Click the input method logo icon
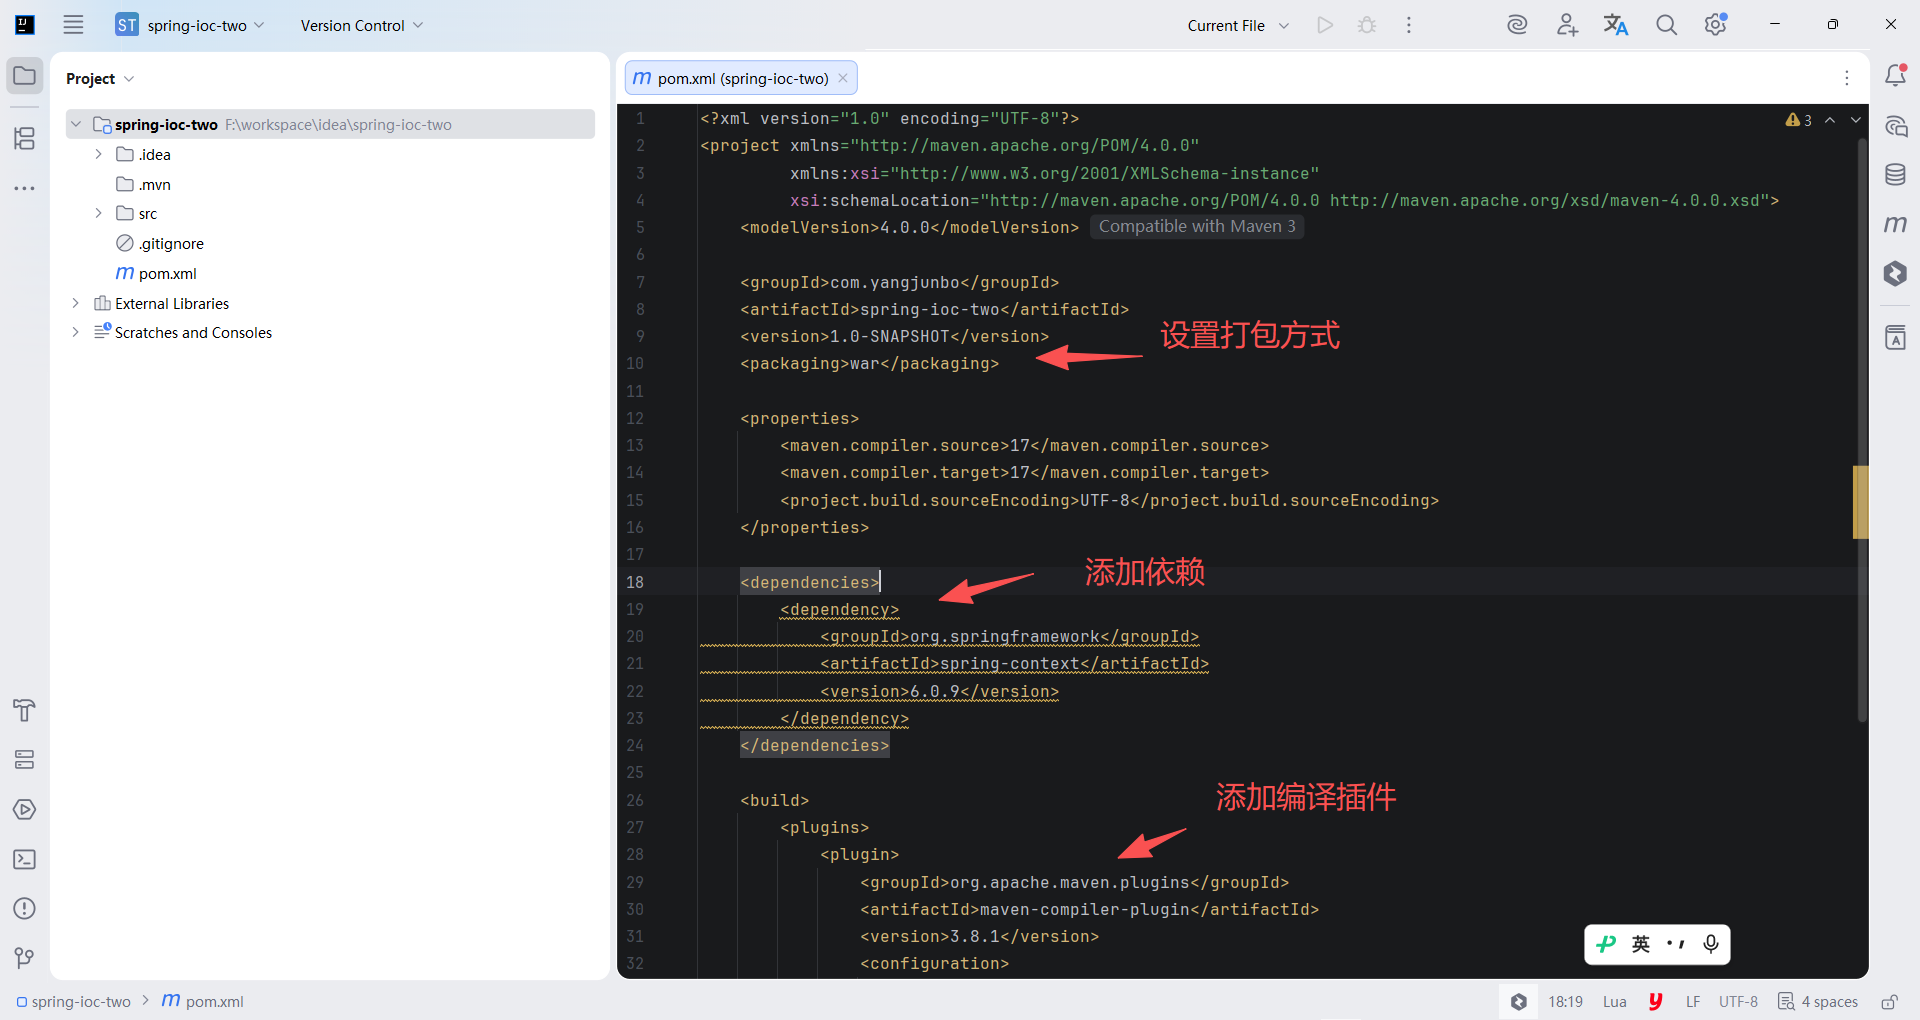 (1606, 944)
